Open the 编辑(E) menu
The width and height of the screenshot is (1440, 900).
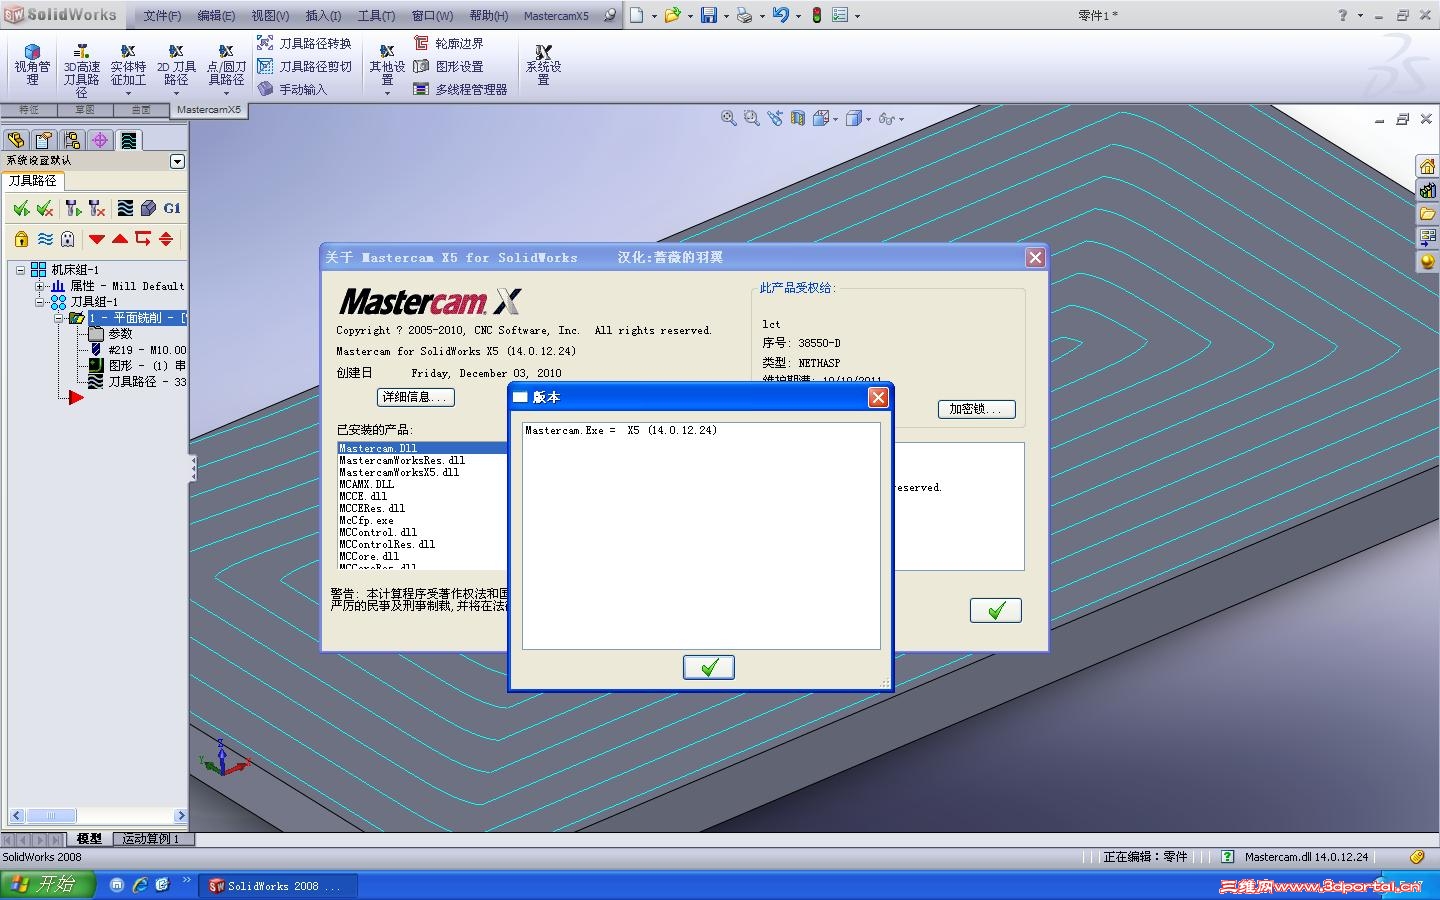pyautogui.click(x=216, y=16)
